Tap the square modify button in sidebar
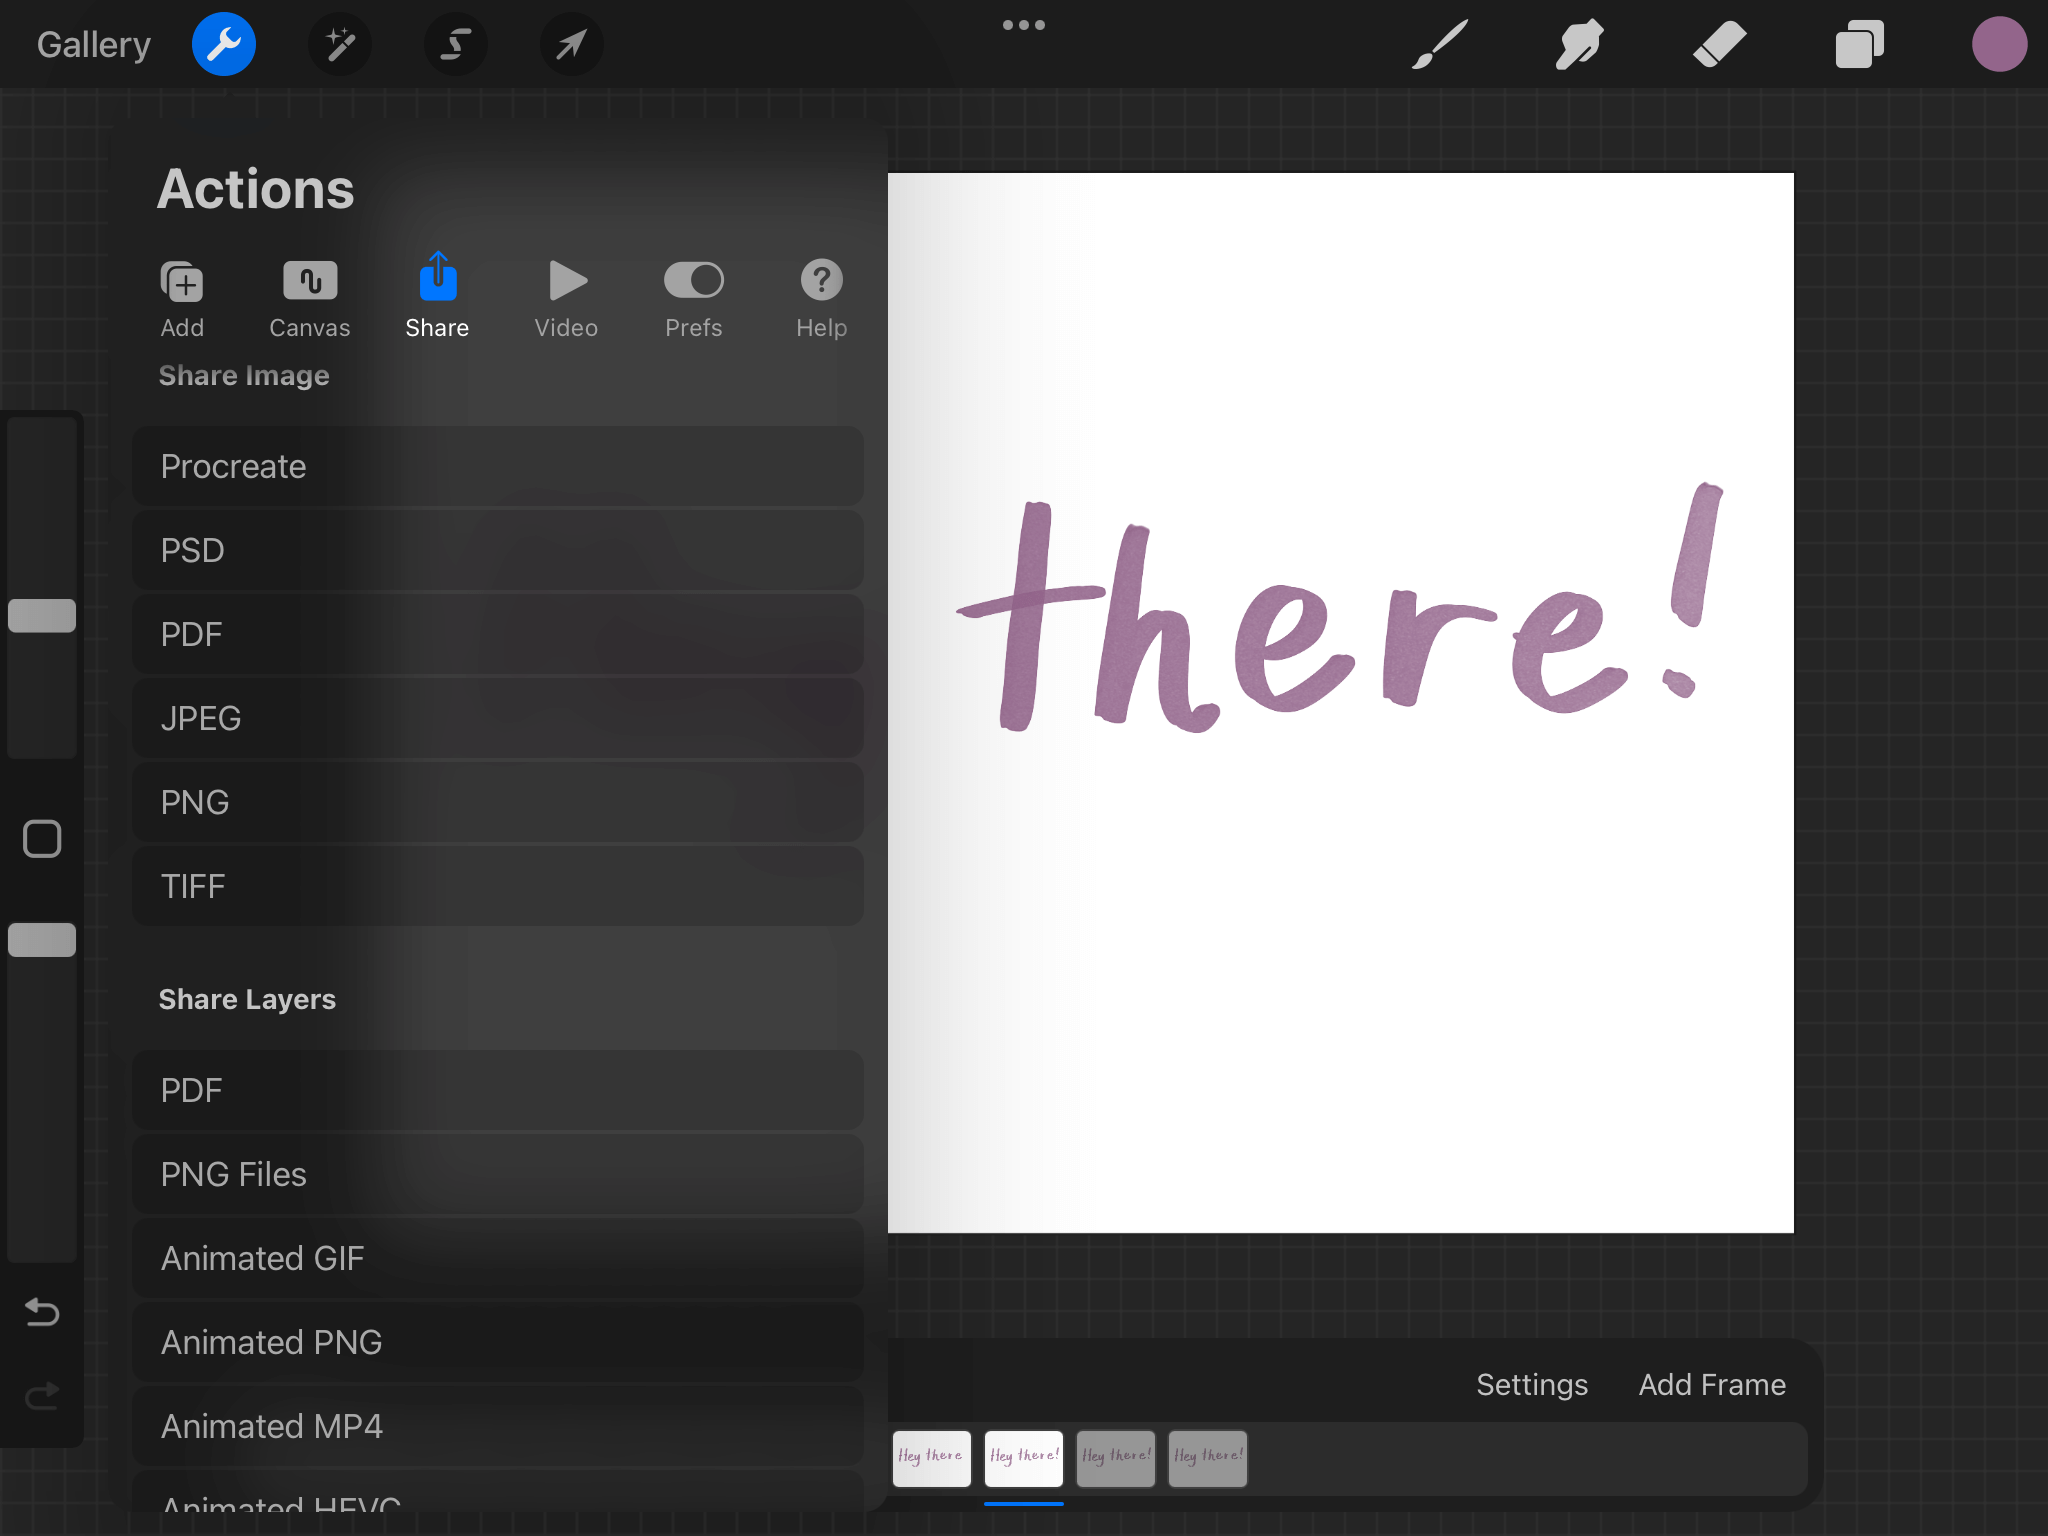Screen dimensions: 2048x1536 (42, 839)
